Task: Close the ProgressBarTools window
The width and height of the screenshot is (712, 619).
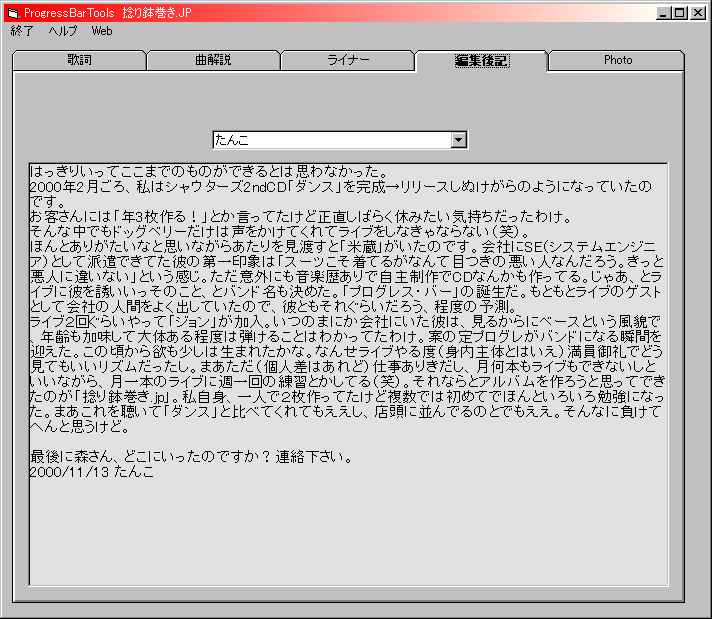Action: click(x=697, y=13)
